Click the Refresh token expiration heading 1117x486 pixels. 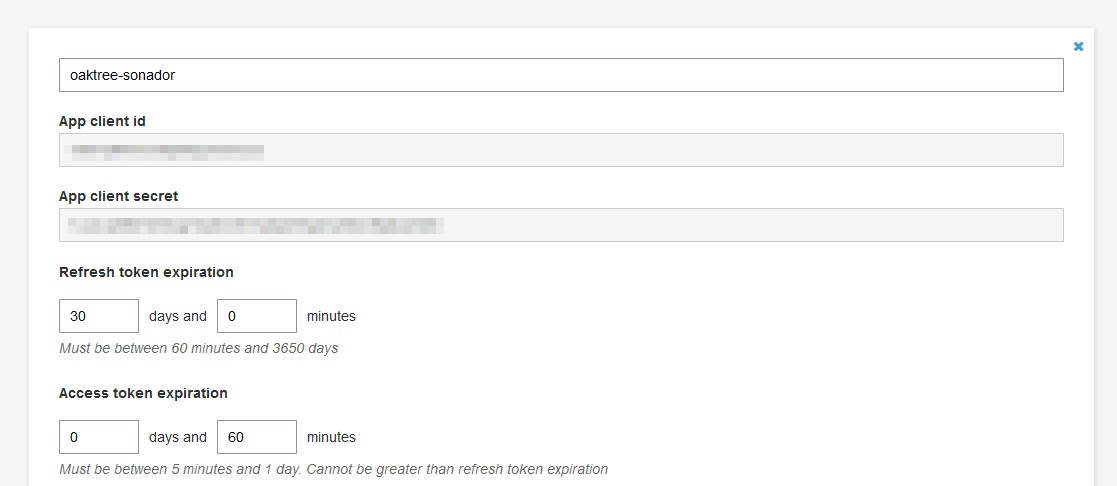[x=146, y=272]
